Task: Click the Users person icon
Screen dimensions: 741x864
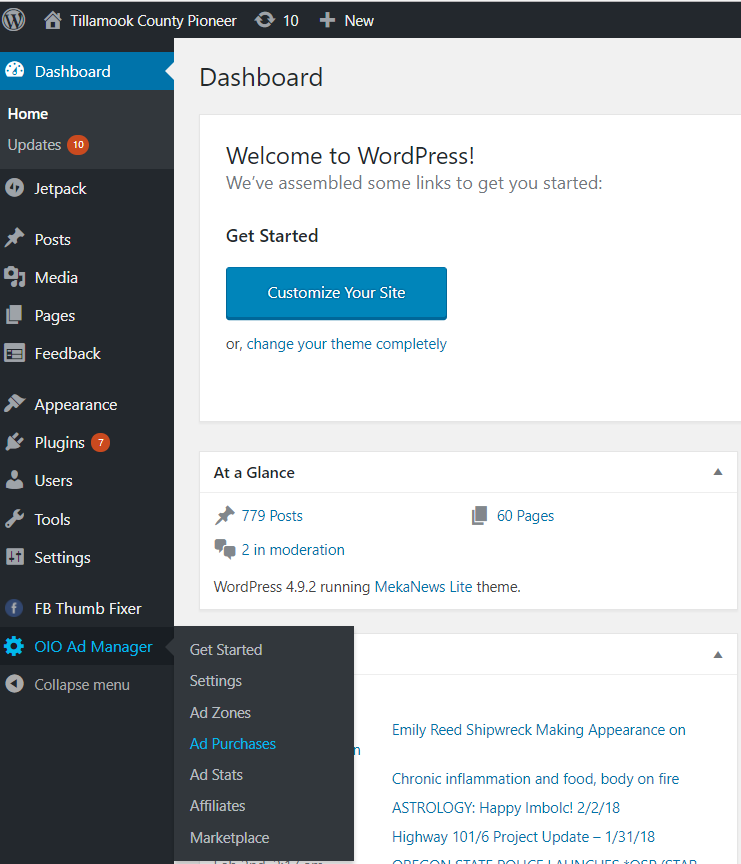Action: click(x=14, y=480)
